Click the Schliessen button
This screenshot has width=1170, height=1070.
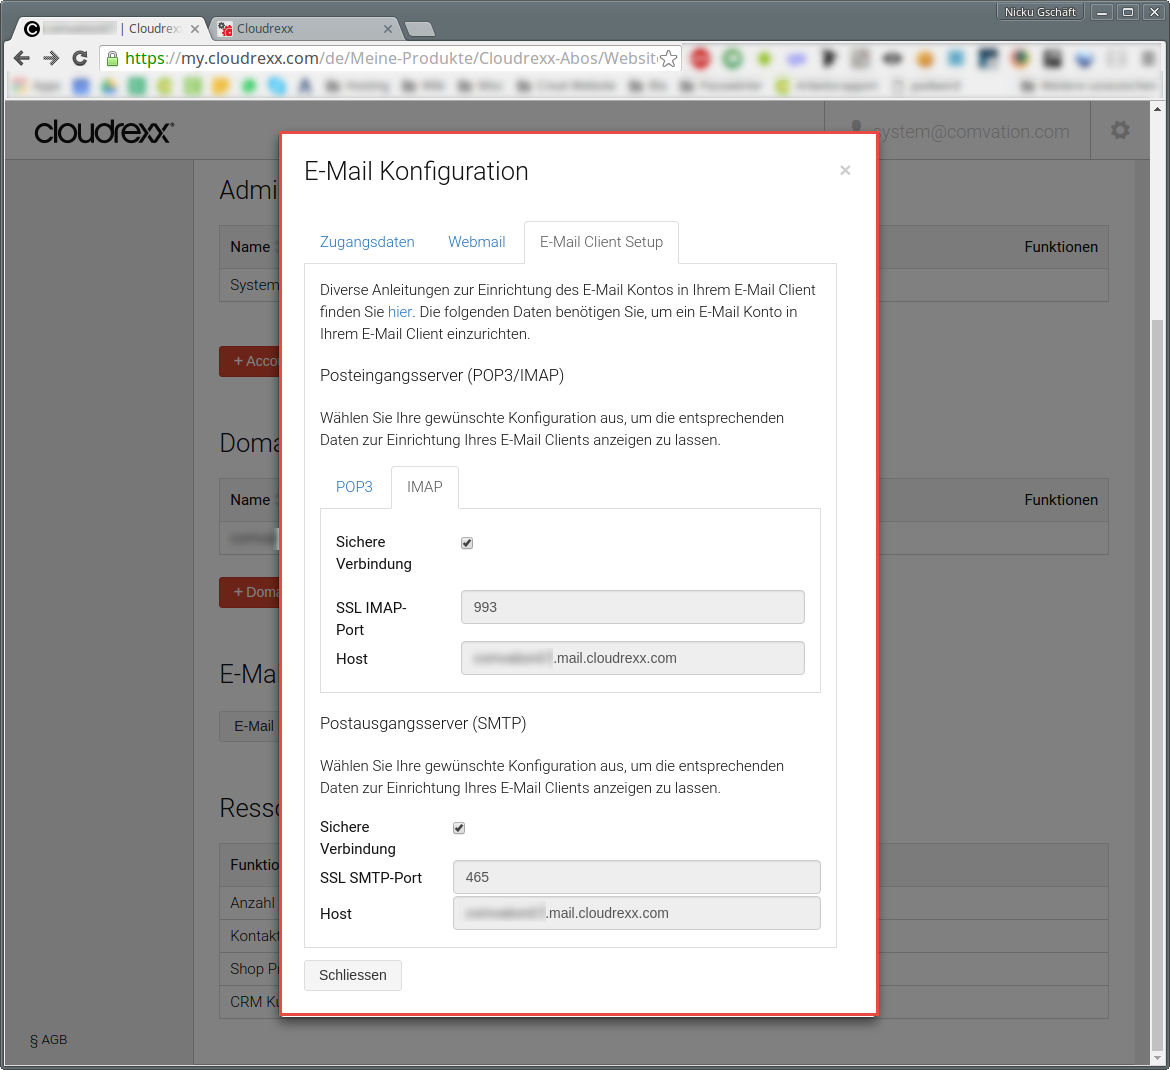[352, 975]
